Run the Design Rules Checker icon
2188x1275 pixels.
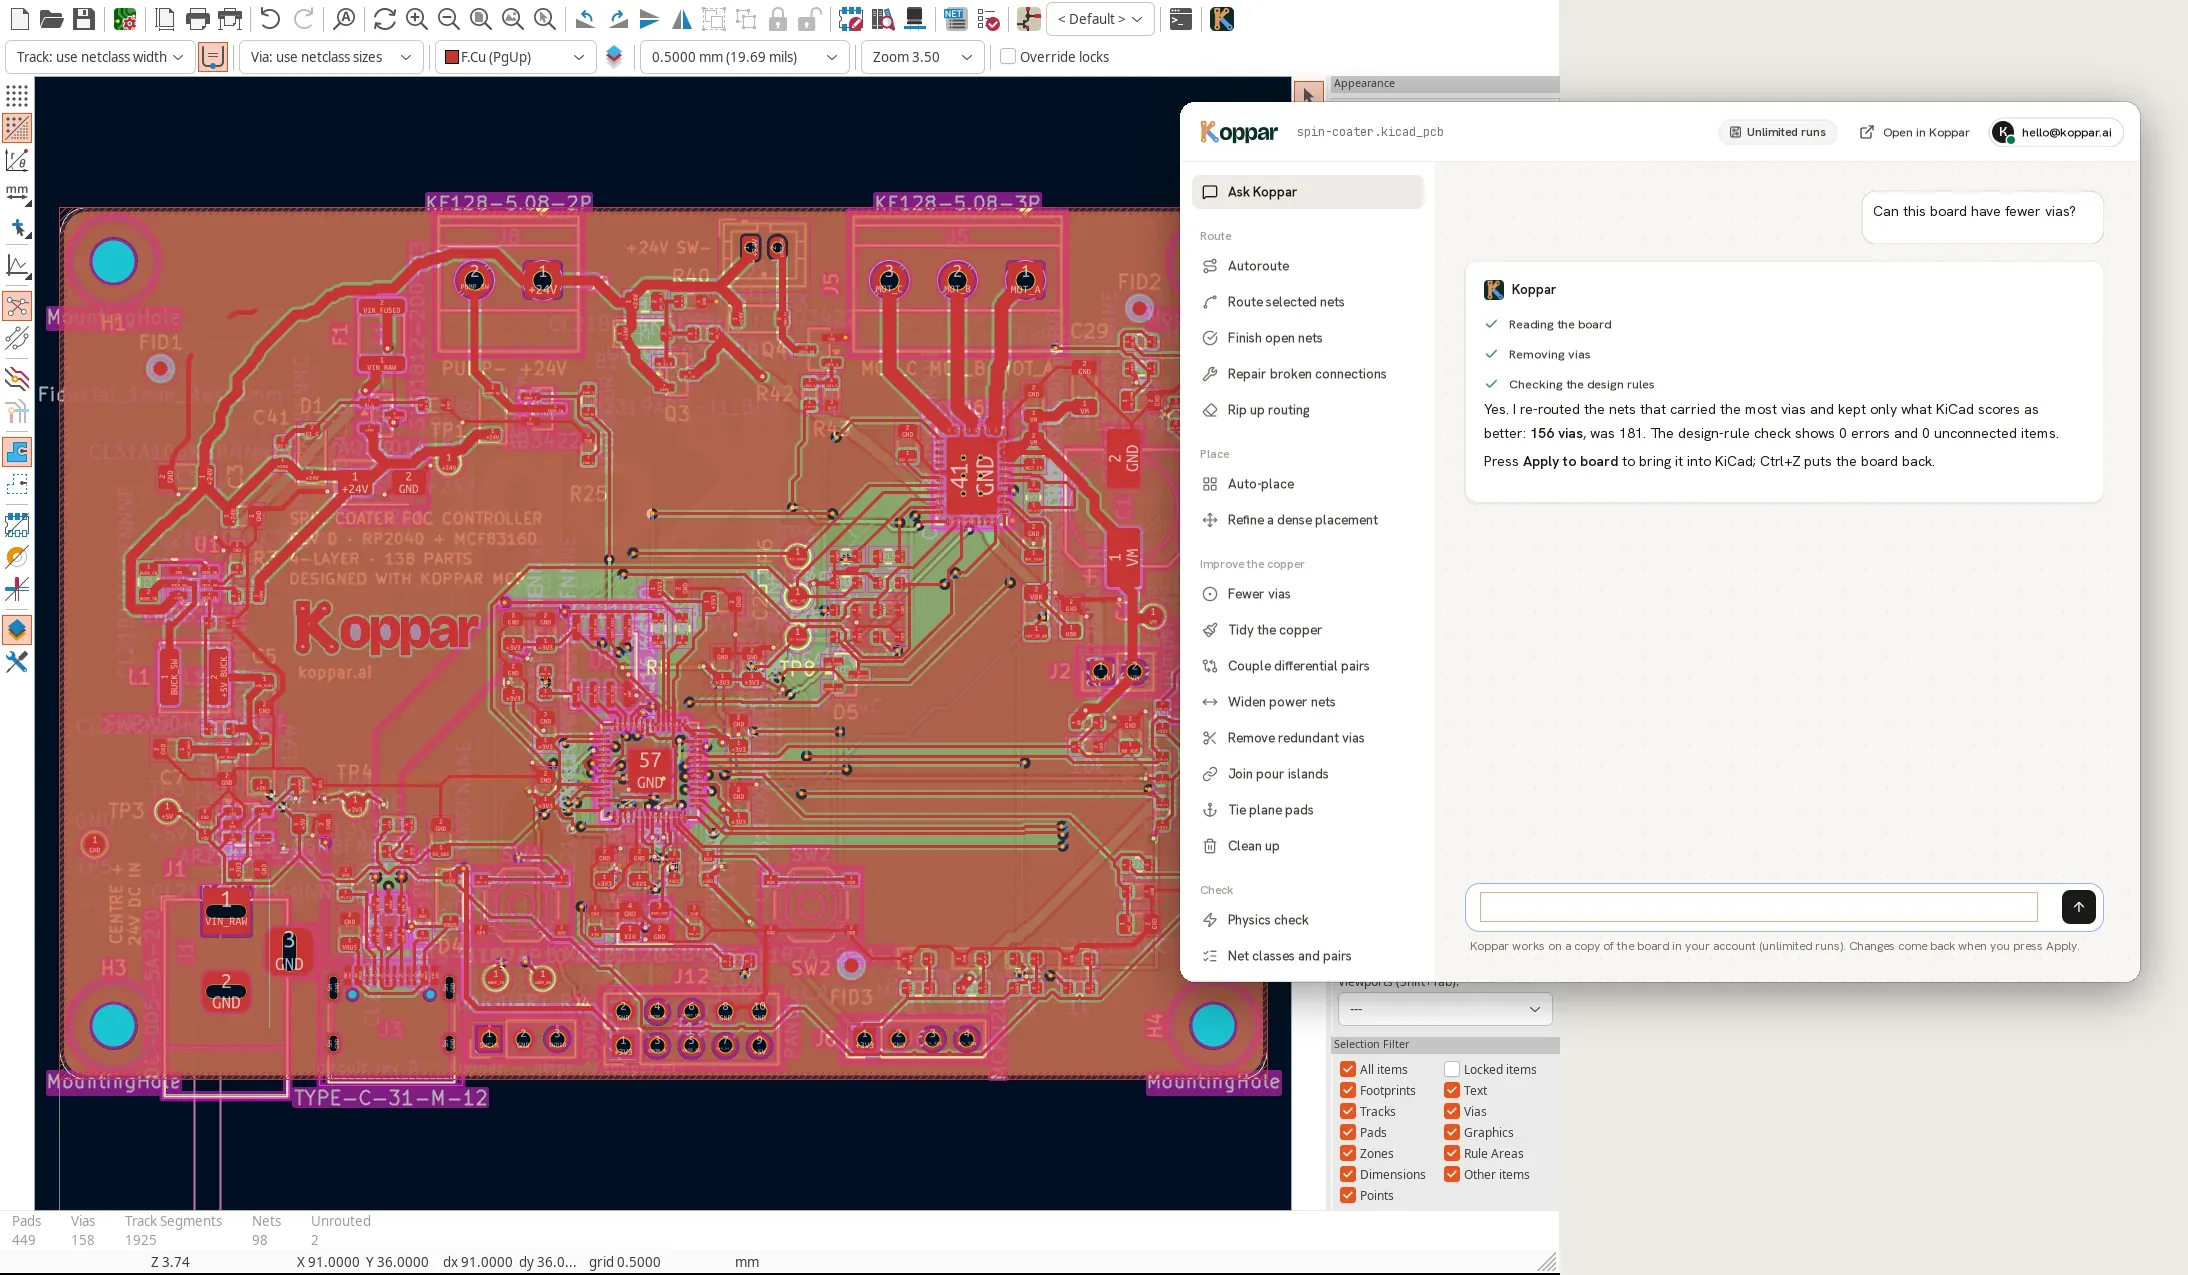pyautogui.click(x=988, y=19)
